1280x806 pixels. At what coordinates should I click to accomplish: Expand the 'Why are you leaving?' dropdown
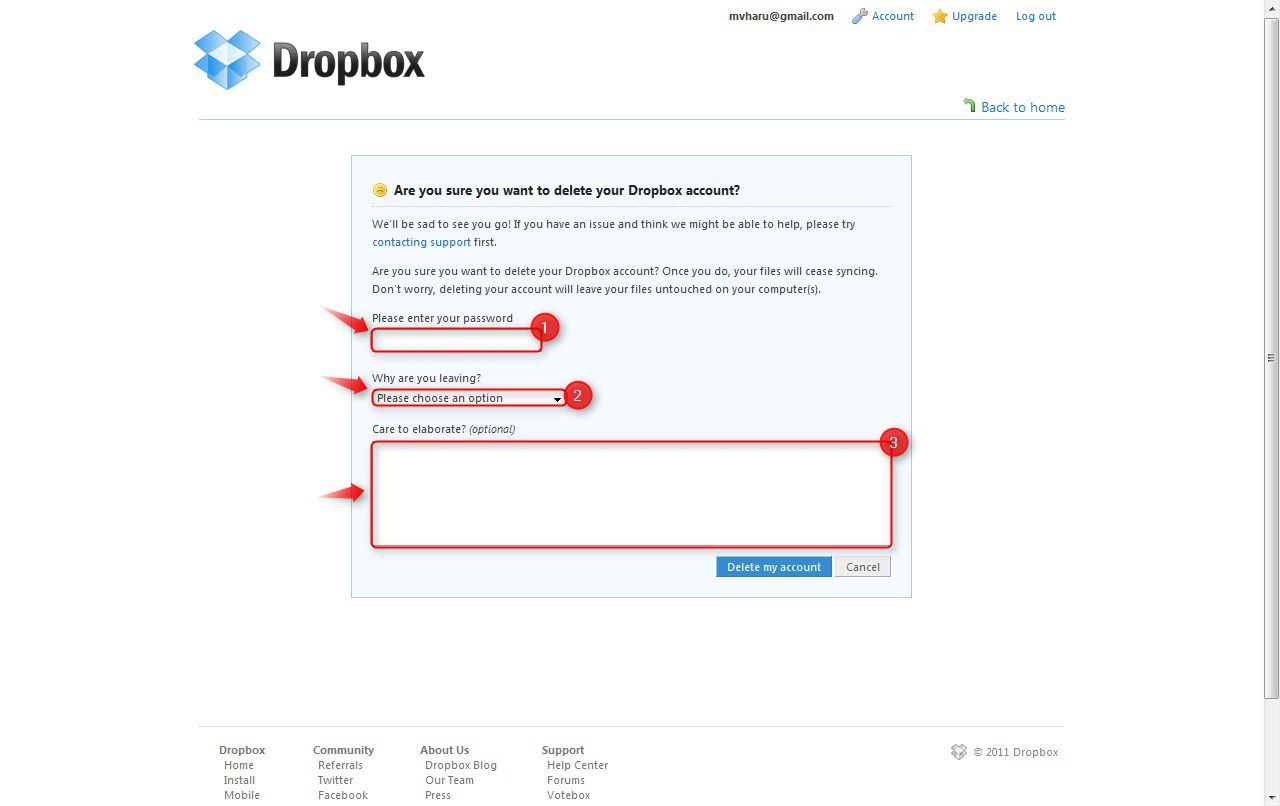coord(469,398)
